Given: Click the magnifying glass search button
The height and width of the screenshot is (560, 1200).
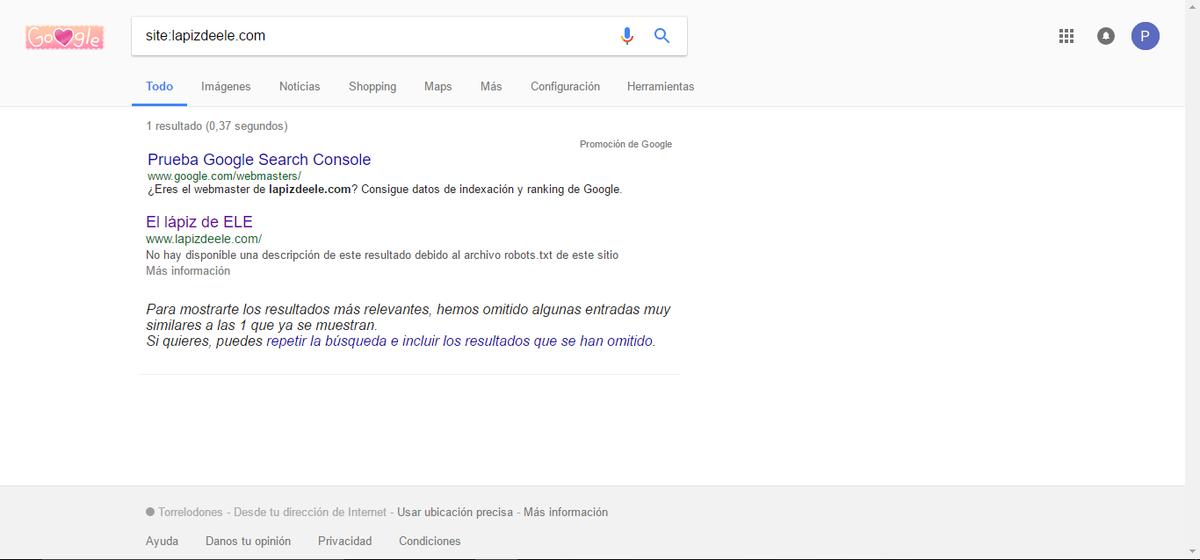Looking at the screenshot, I should pos(662,36).
